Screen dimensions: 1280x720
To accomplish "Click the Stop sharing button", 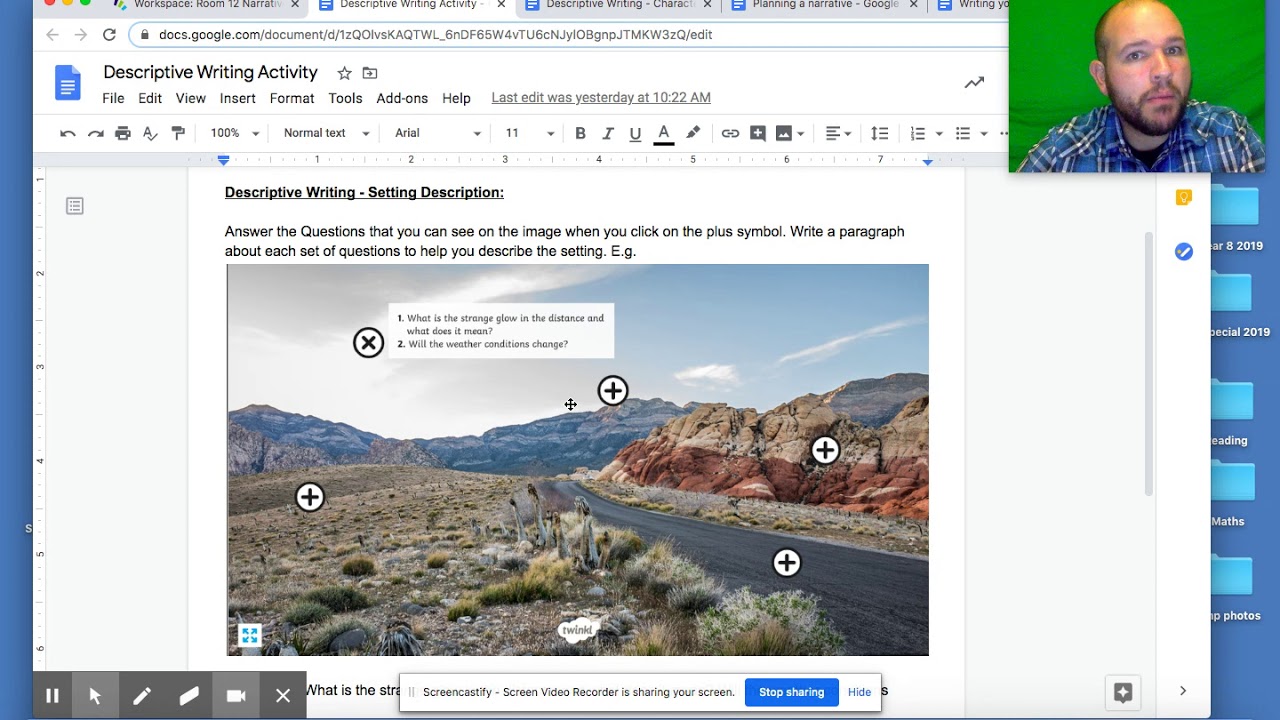I will [791, 692].
